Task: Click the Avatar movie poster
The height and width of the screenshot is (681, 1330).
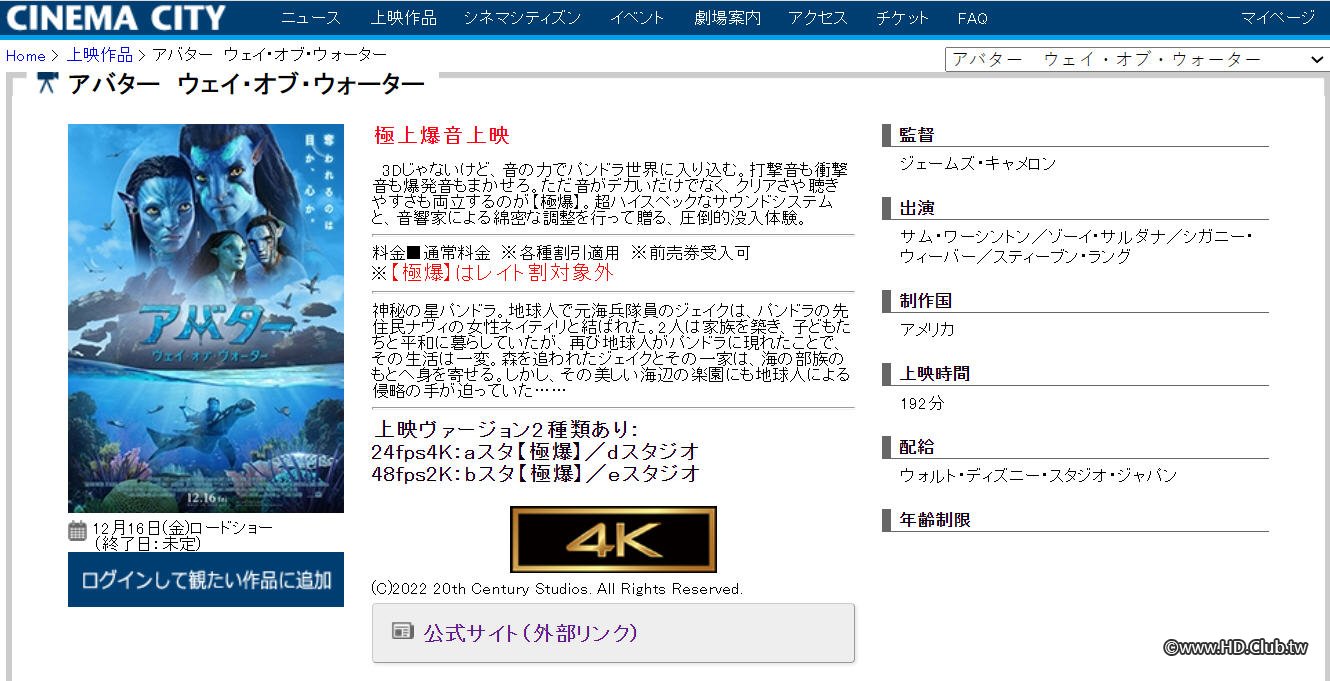Action: (206, 318)
